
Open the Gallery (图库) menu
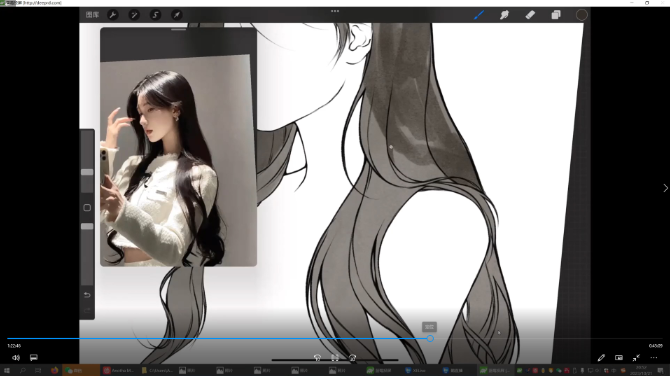point(92,15)
